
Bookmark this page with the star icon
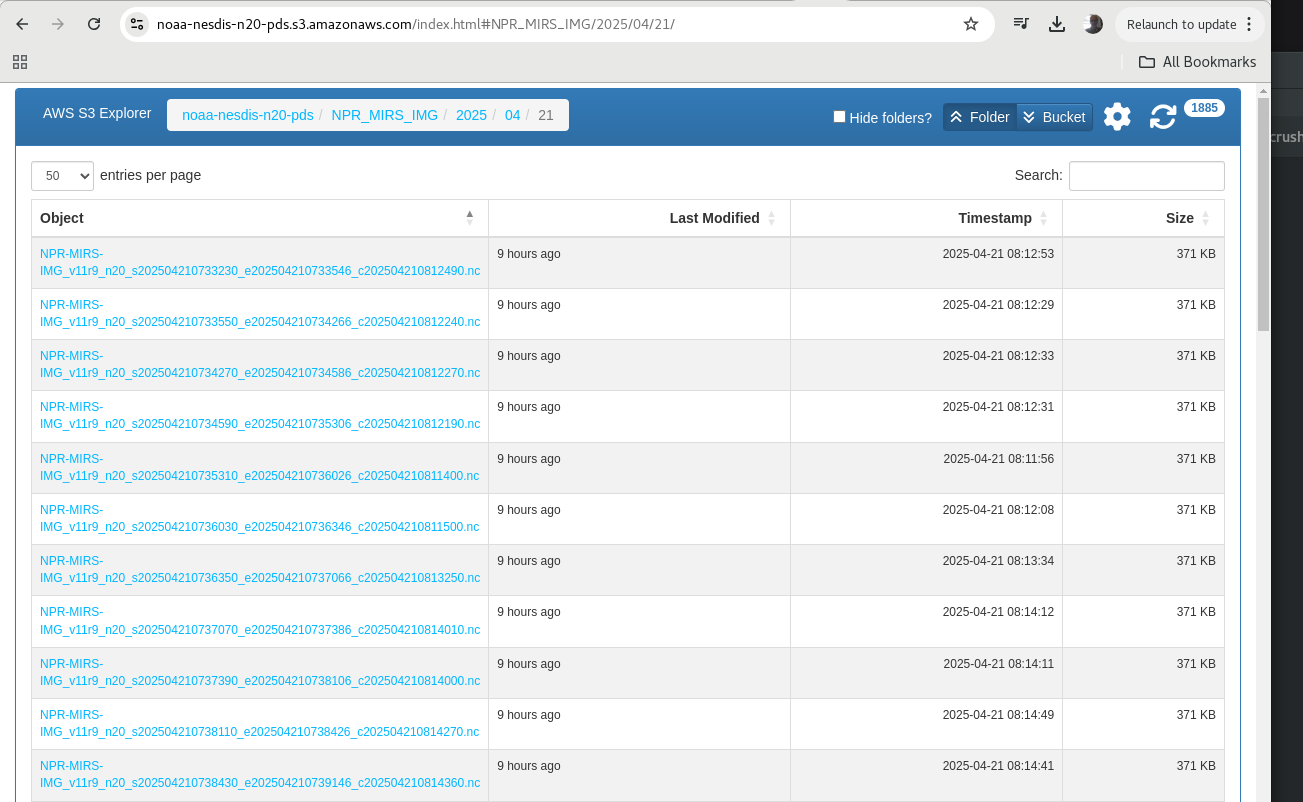(970, 24)
